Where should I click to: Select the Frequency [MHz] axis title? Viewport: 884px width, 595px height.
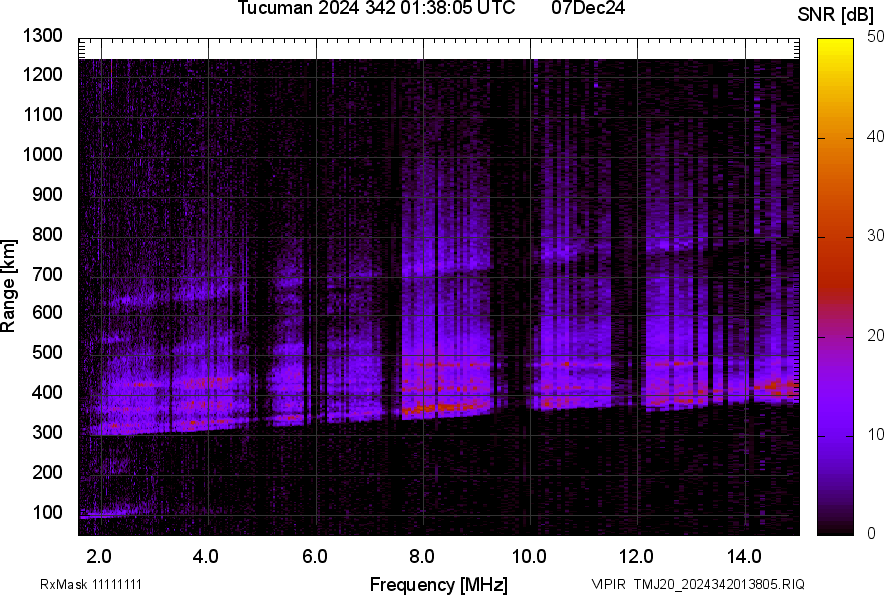pos(438,585)
